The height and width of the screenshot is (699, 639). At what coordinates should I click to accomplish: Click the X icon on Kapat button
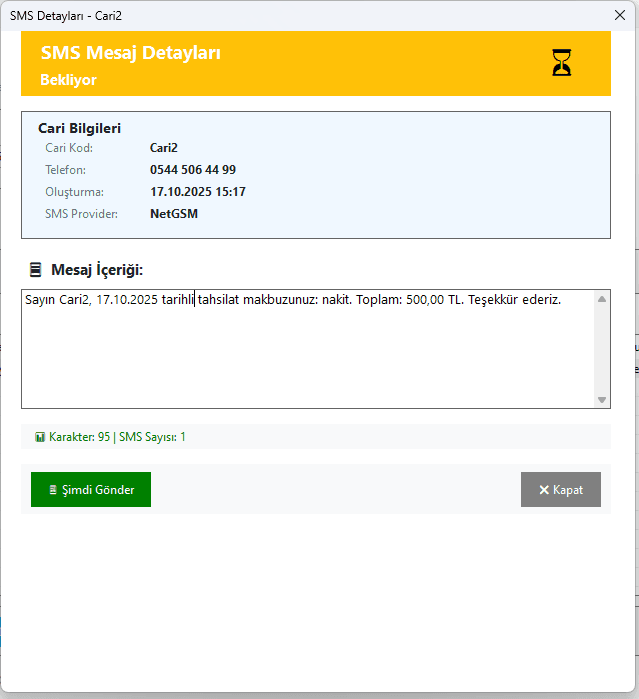click(x=544, y=490)
